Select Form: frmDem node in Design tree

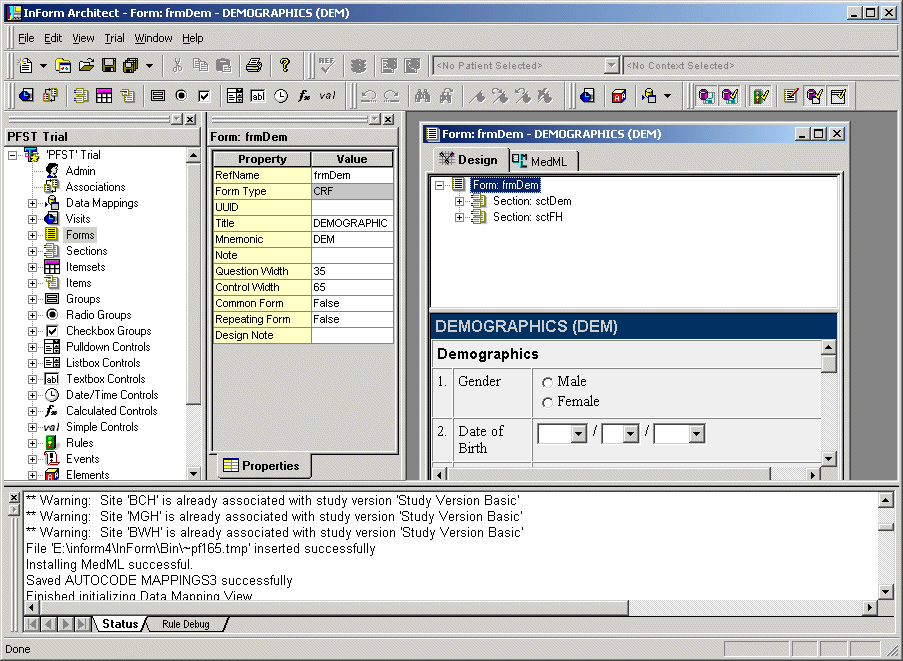coord(506,185)
